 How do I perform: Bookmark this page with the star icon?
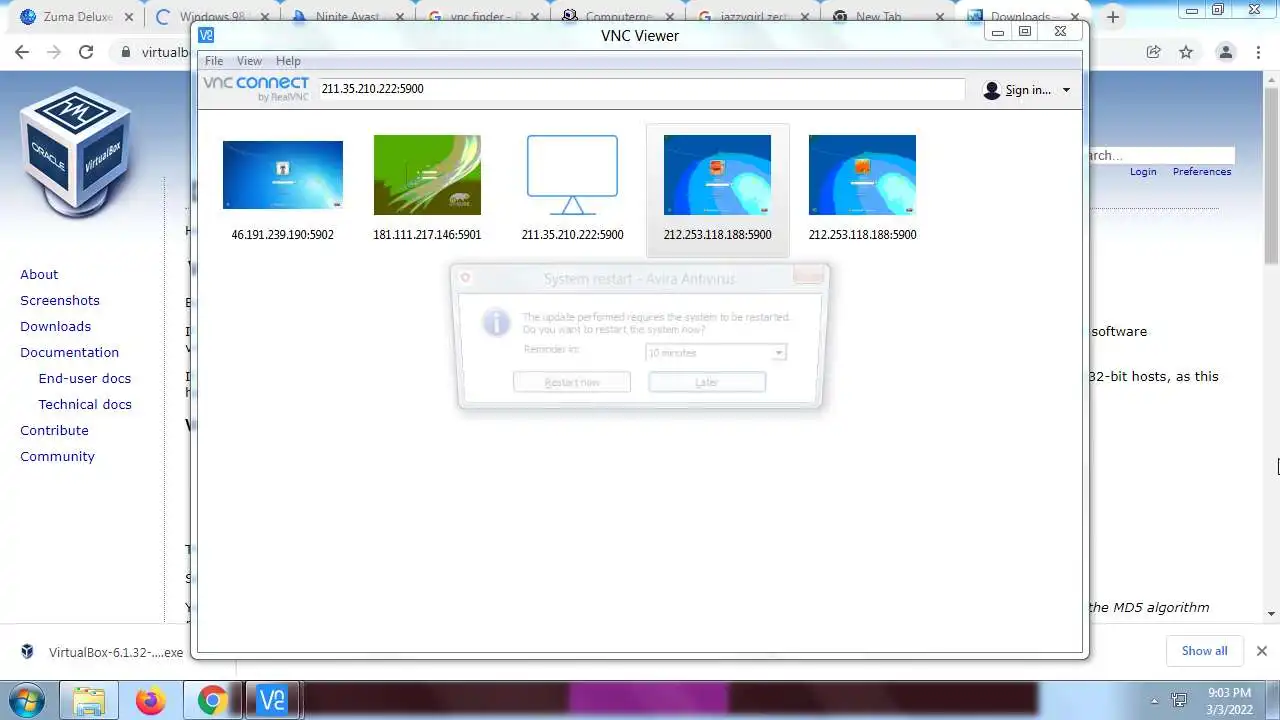(x=1186, y=52)
